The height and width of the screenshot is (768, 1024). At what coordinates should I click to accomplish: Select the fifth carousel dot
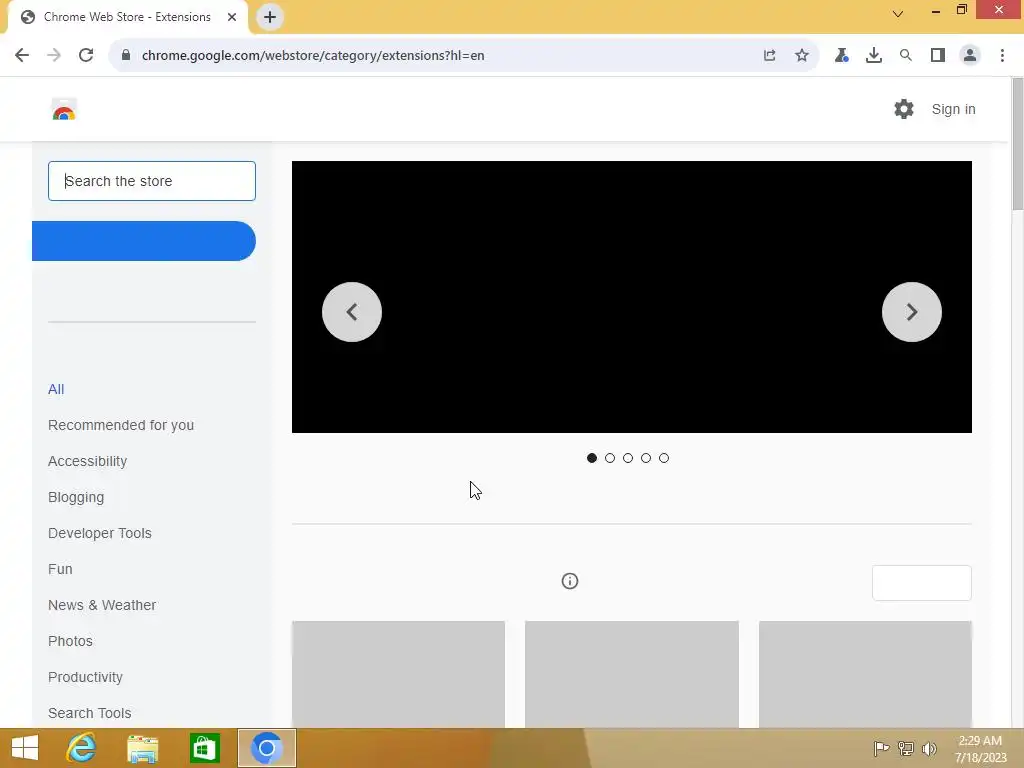click(x=664, y=458)
